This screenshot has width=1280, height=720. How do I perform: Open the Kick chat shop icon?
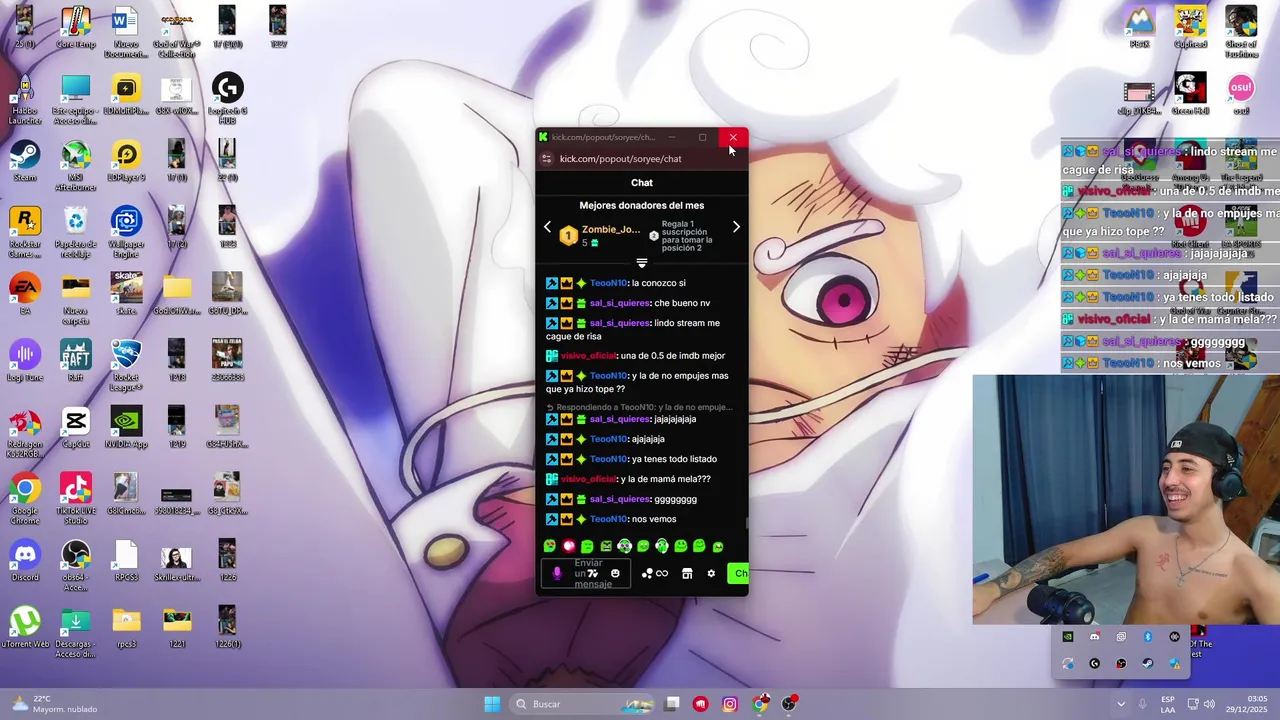(x=687, y=573)
